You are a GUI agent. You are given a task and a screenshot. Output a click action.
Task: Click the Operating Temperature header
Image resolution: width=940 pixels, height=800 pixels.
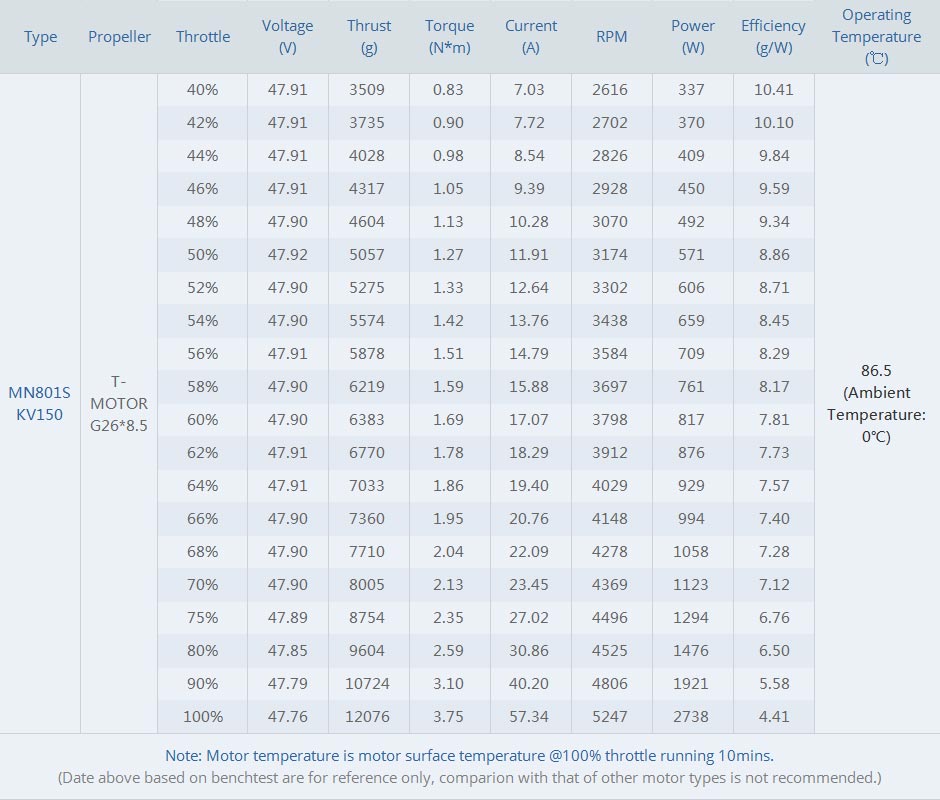point(876,37)
